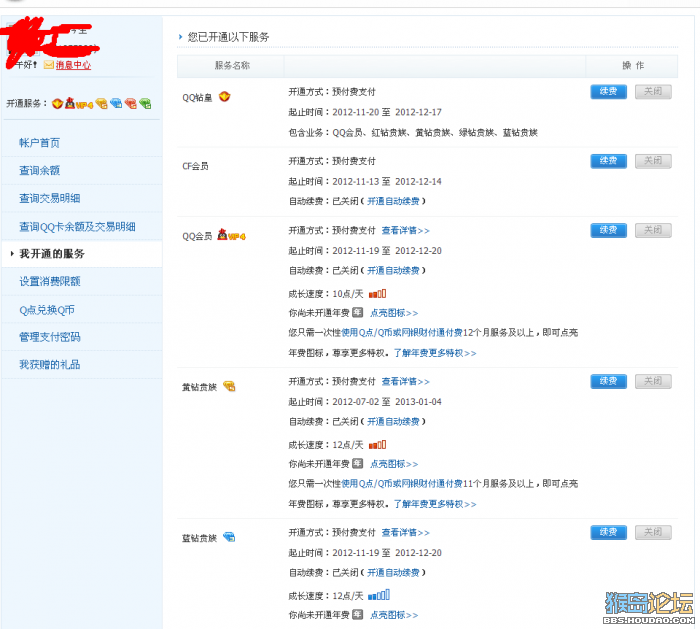The height and width of the screenshot is (629, 700).
Task: Open Q点兑换Q币 in the sidebar
Action: coord(46,310)
